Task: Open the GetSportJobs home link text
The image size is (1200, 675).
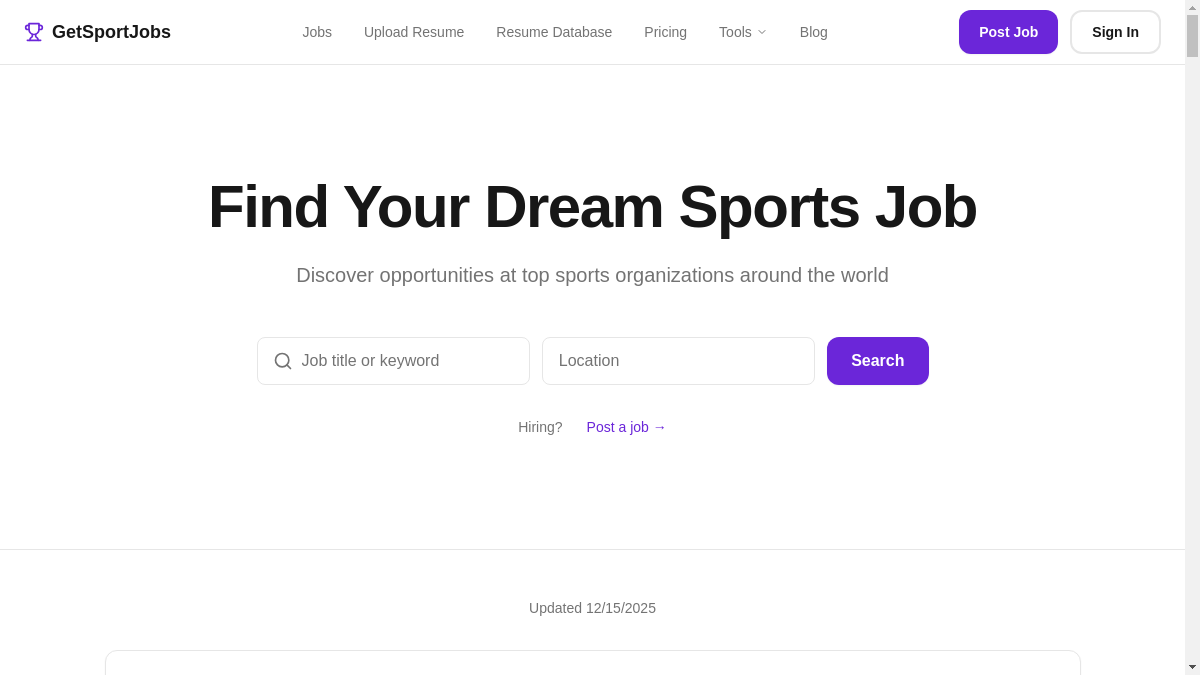Action: pos(111,32)
